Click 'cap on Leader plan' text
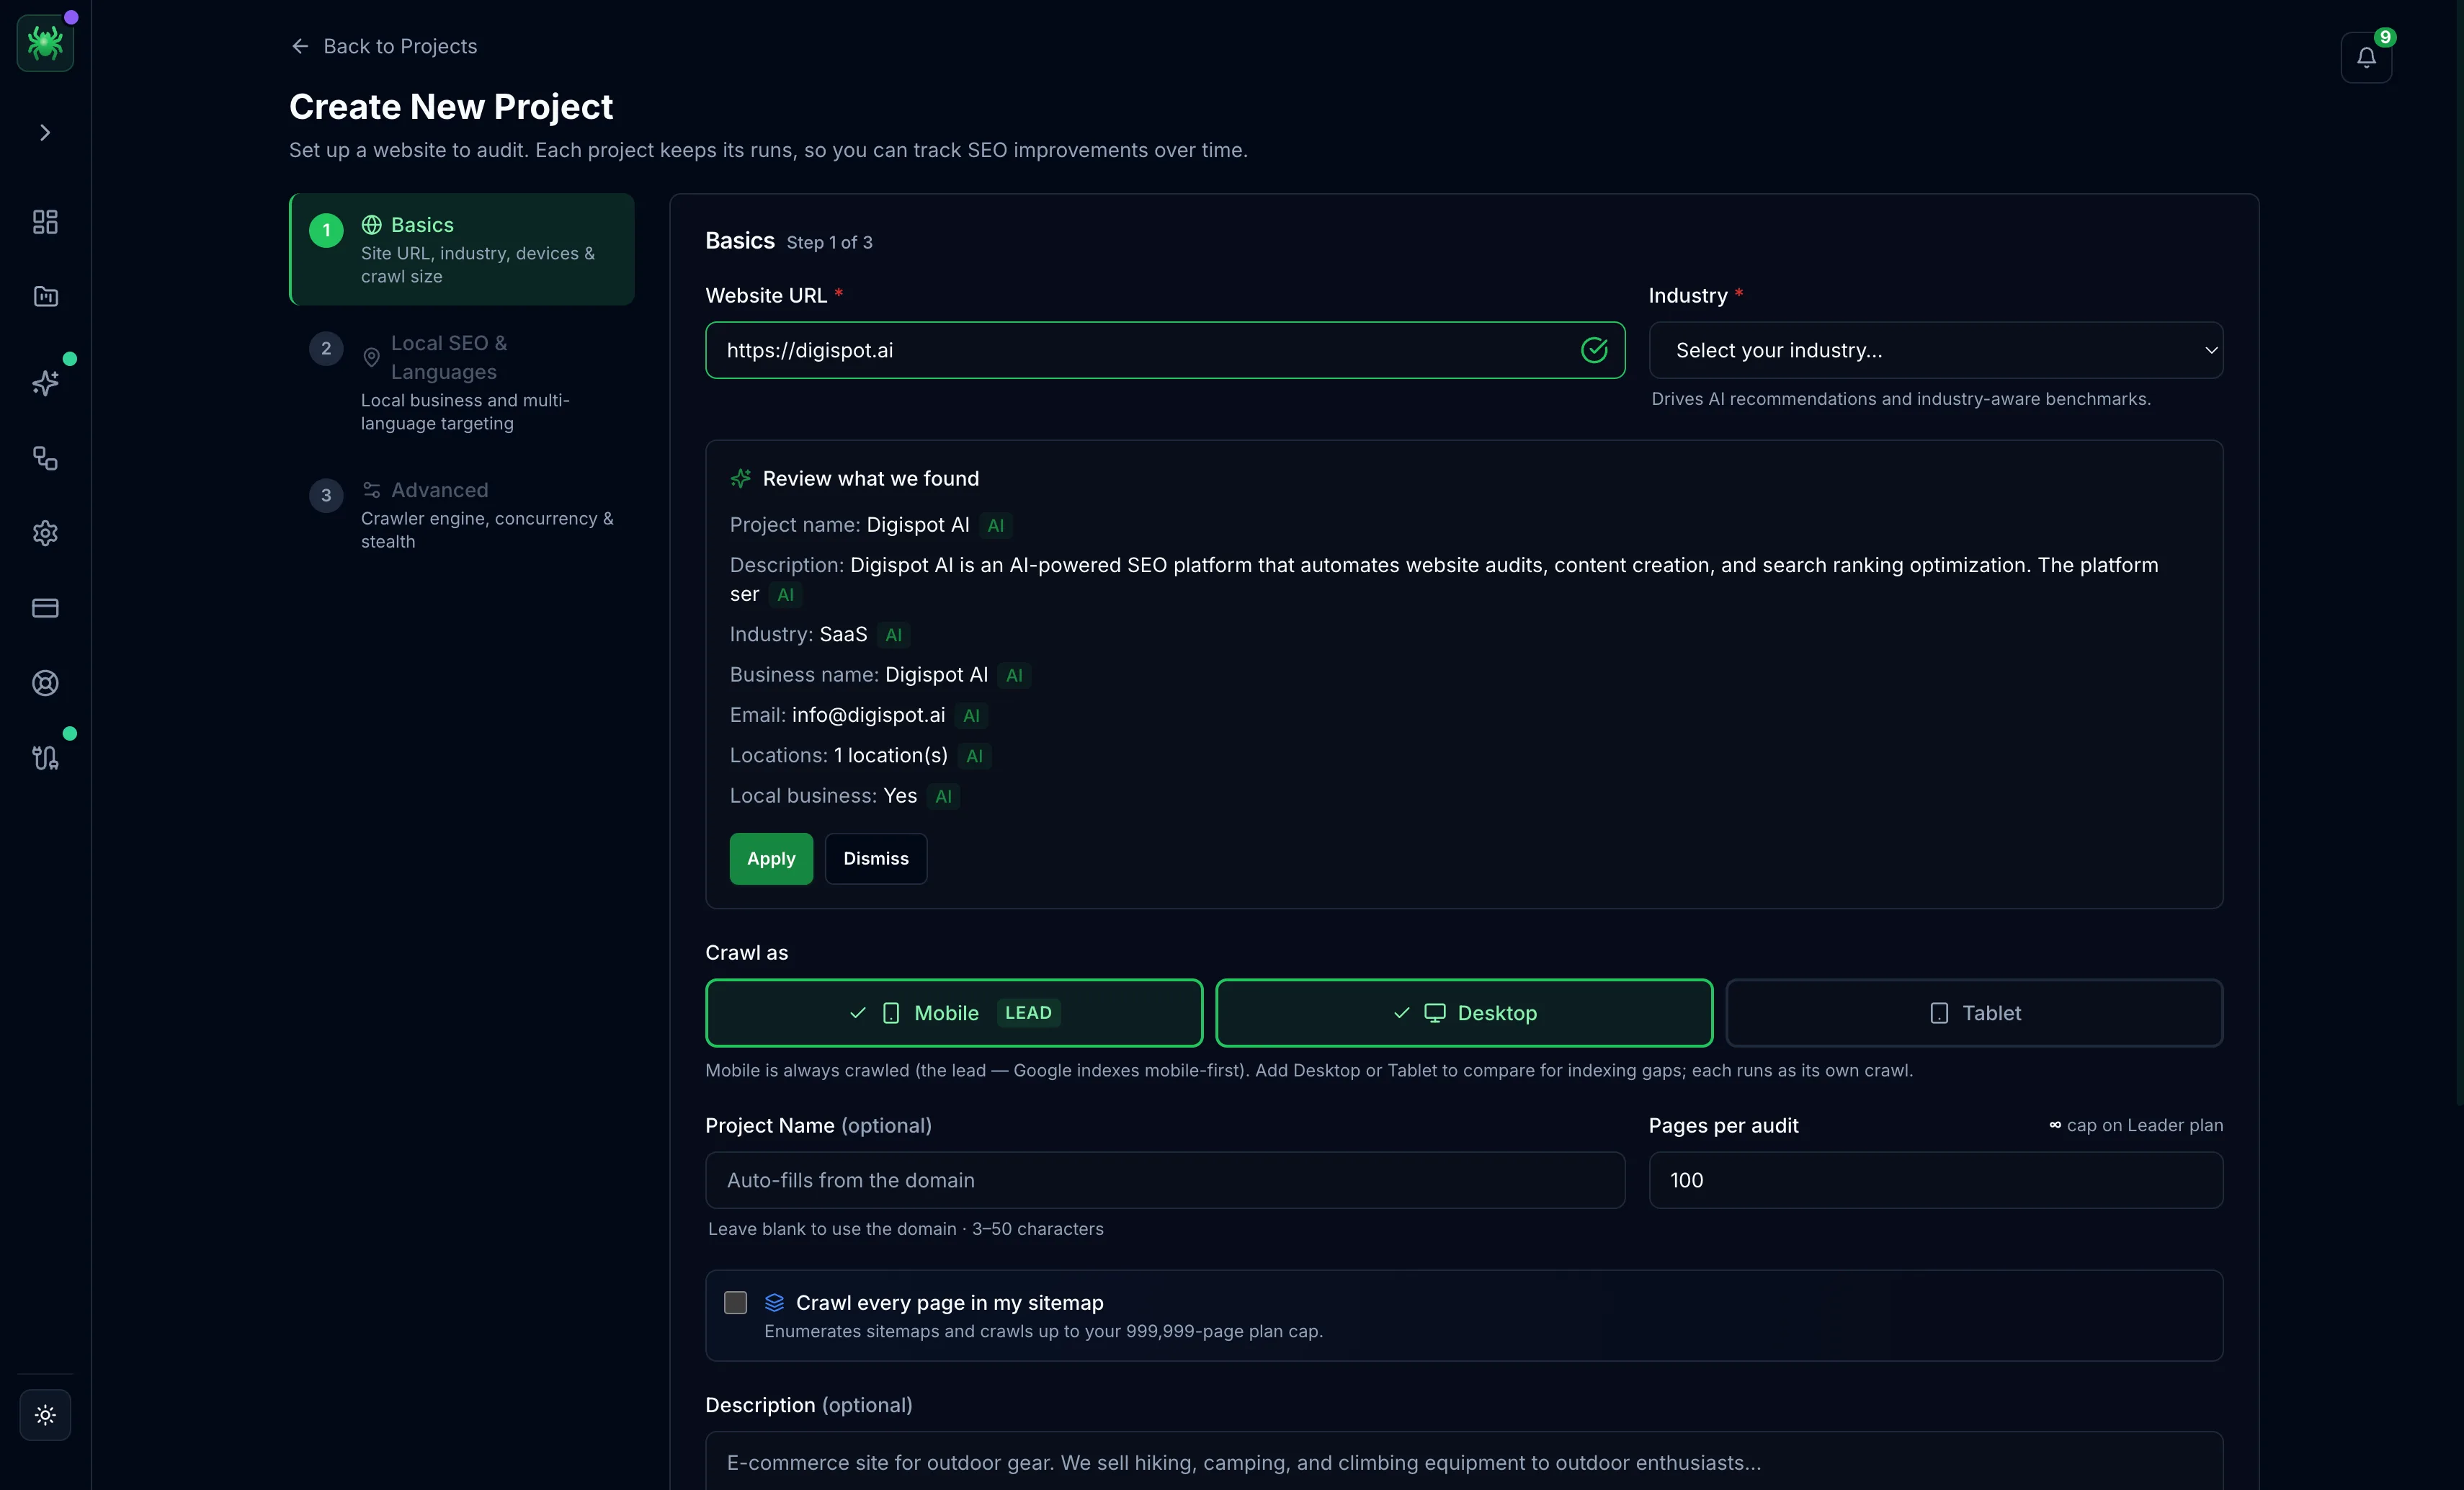 (x=2145, y=1125)
